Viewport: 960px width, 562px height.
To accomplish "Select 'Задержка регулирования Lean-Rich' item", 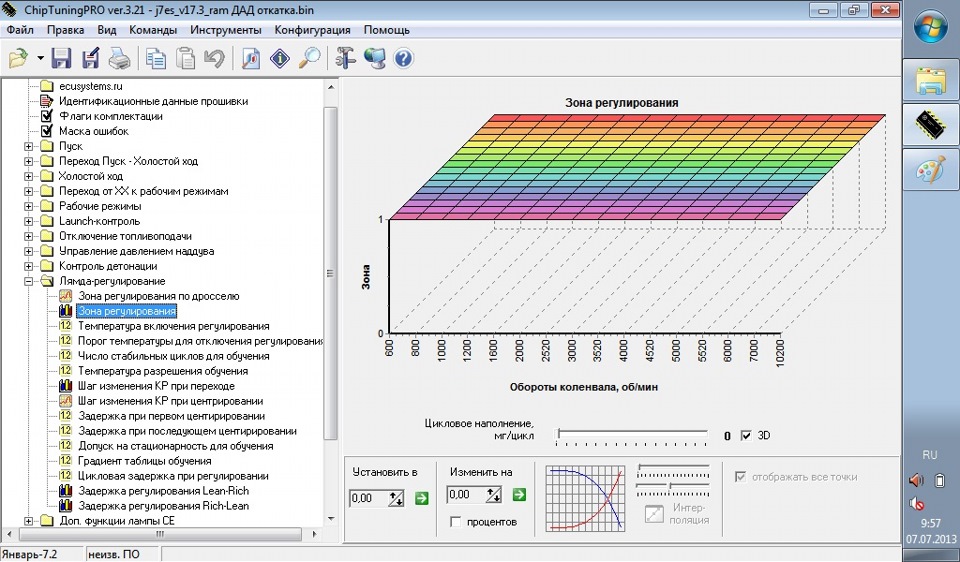I will click(163, 491).
